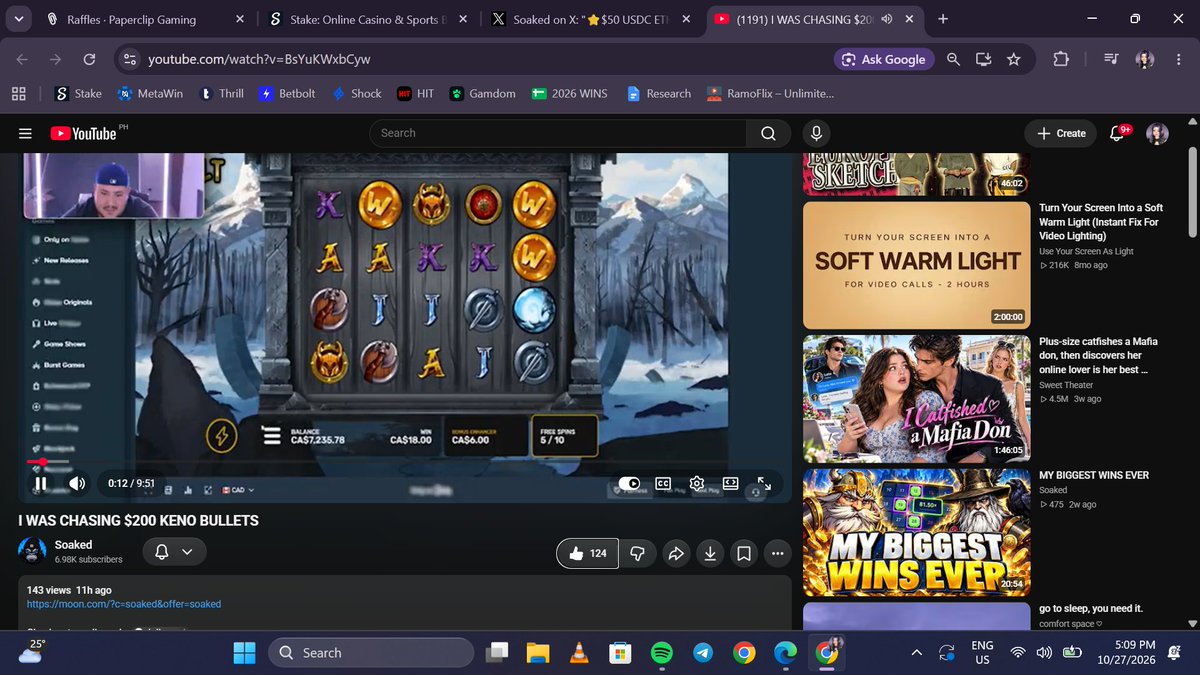Open the Soft Warm Light video thumbnail
This screenshot has width=1200, height=675.
[x=917, y=265]
